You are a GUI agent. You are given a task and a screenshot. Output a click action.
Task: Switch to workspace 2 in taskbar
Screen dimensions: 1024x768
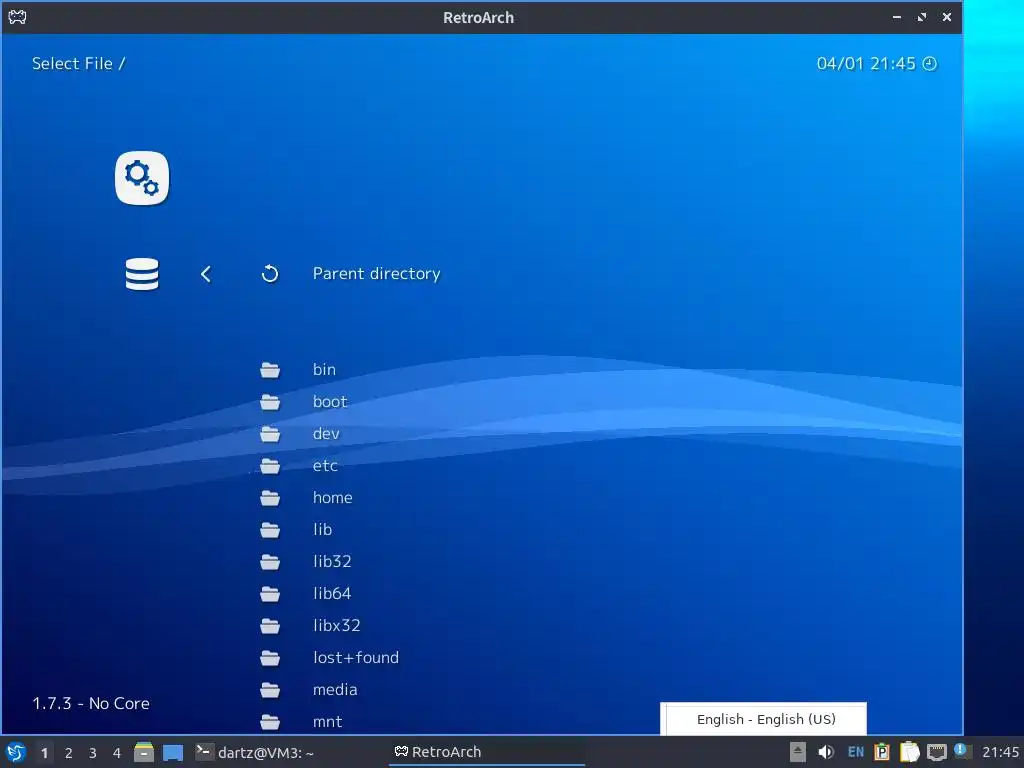(x=69, y=753)
